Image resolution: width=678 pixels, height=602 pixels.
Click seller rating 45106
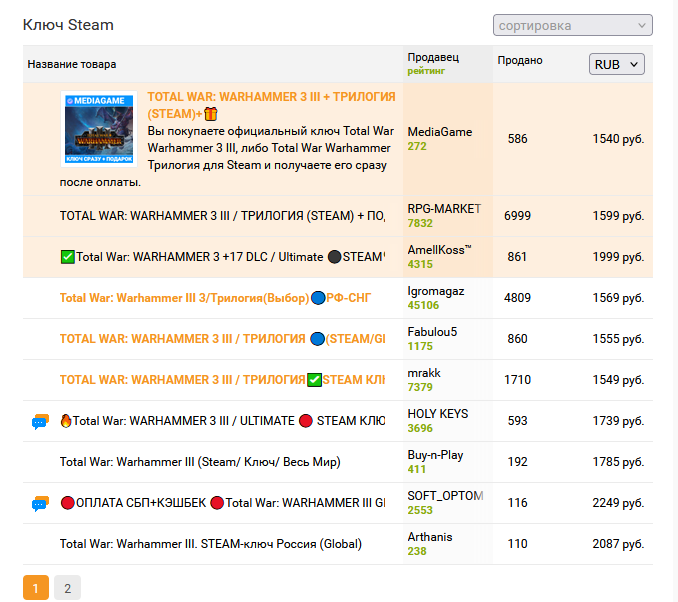423,305
